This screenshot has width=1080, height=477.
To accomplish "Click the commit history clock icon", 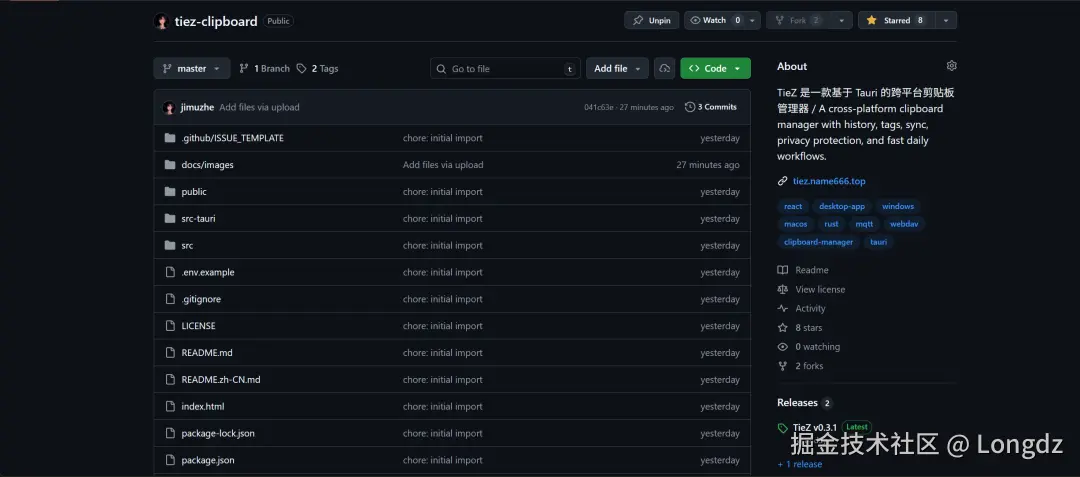I will tap(690, 107).
